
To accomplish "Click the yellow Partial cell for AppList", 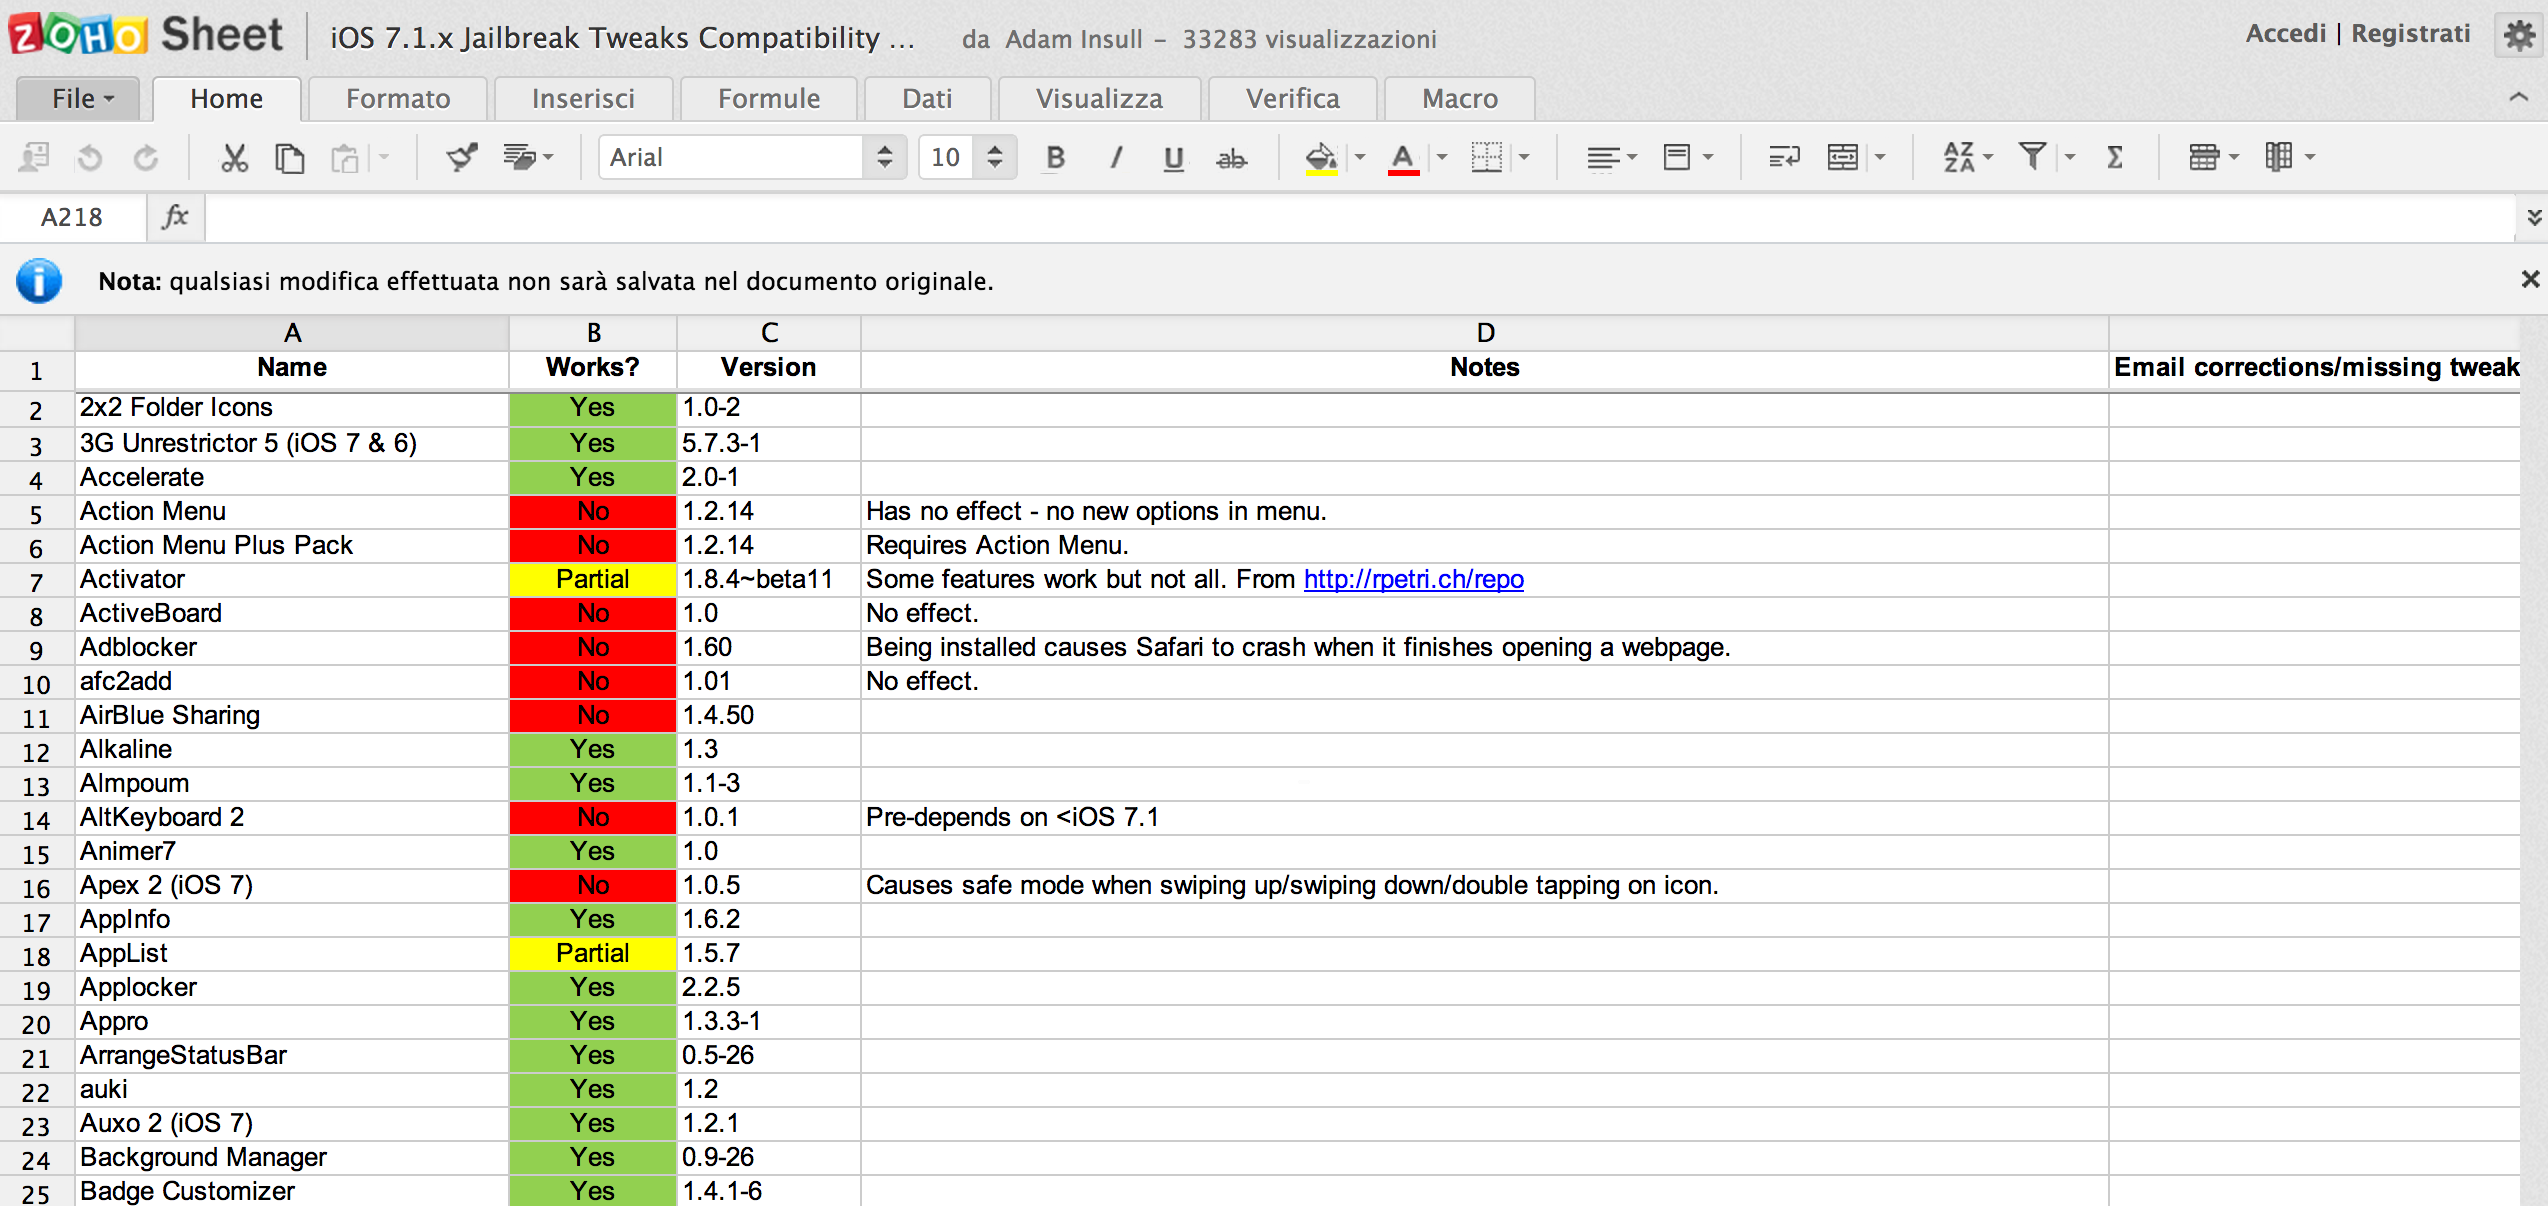I will pyautogui.click(x=593, y=954).
